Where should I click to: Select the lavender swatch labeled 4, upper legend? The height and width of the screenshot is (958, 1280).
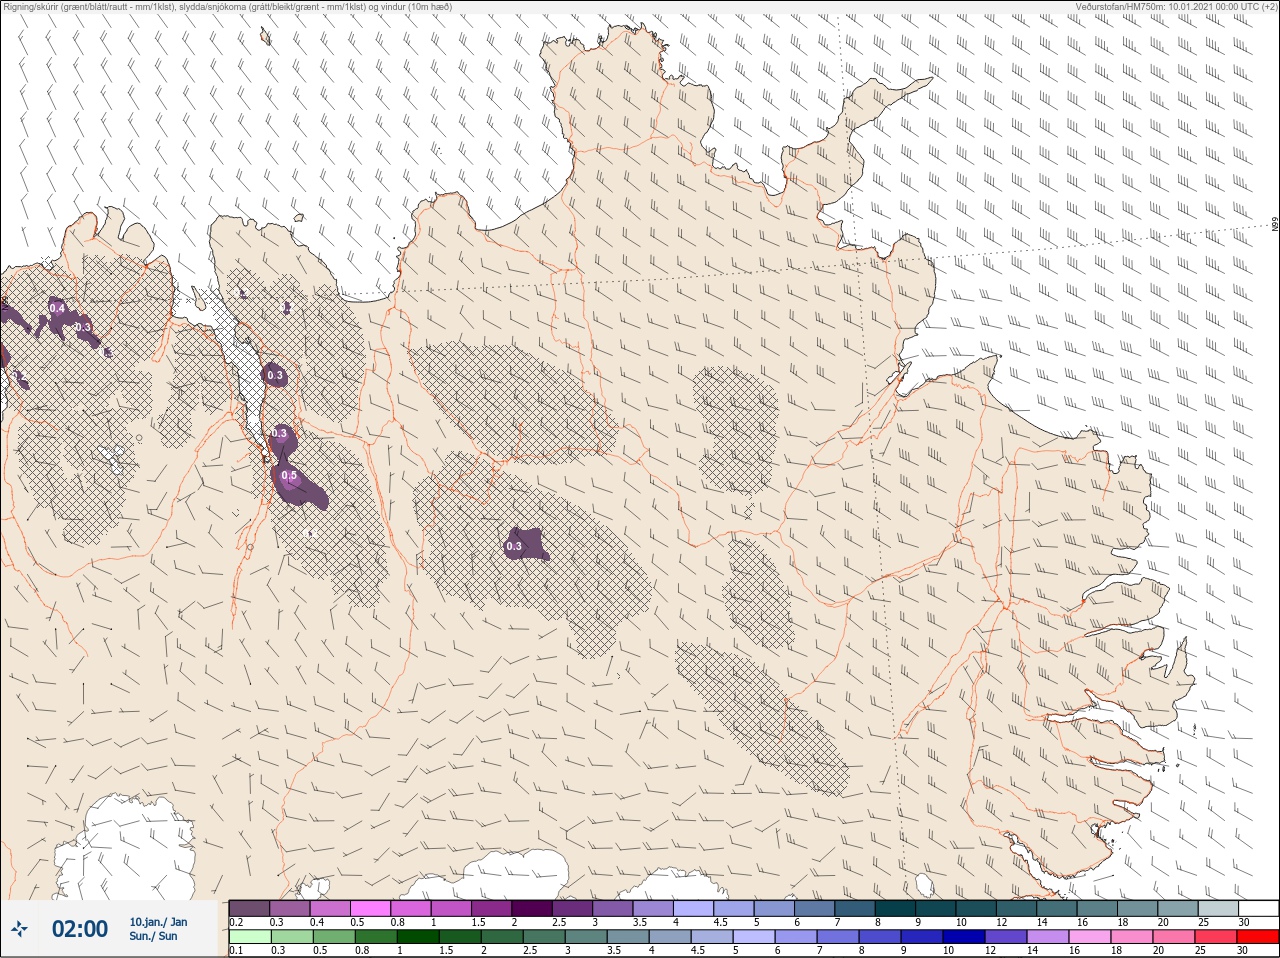click(x=694, y=908)
